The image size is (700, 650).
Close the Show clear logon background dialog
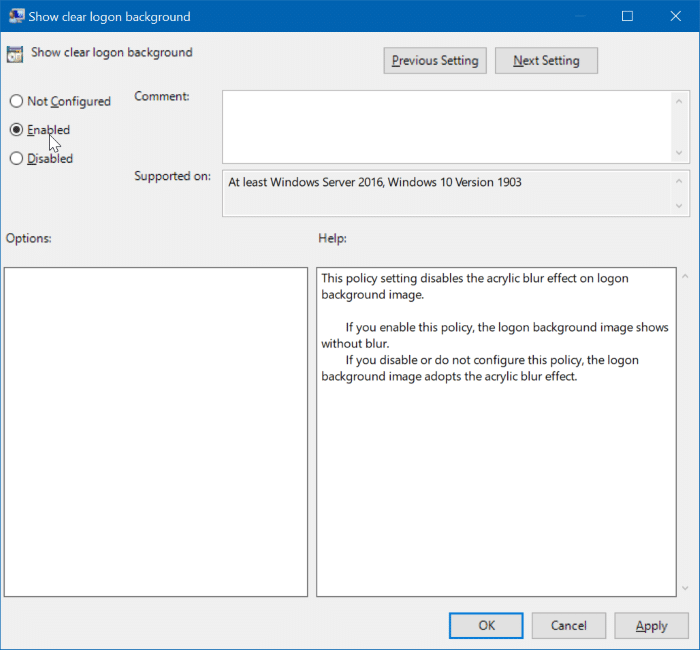675,16
